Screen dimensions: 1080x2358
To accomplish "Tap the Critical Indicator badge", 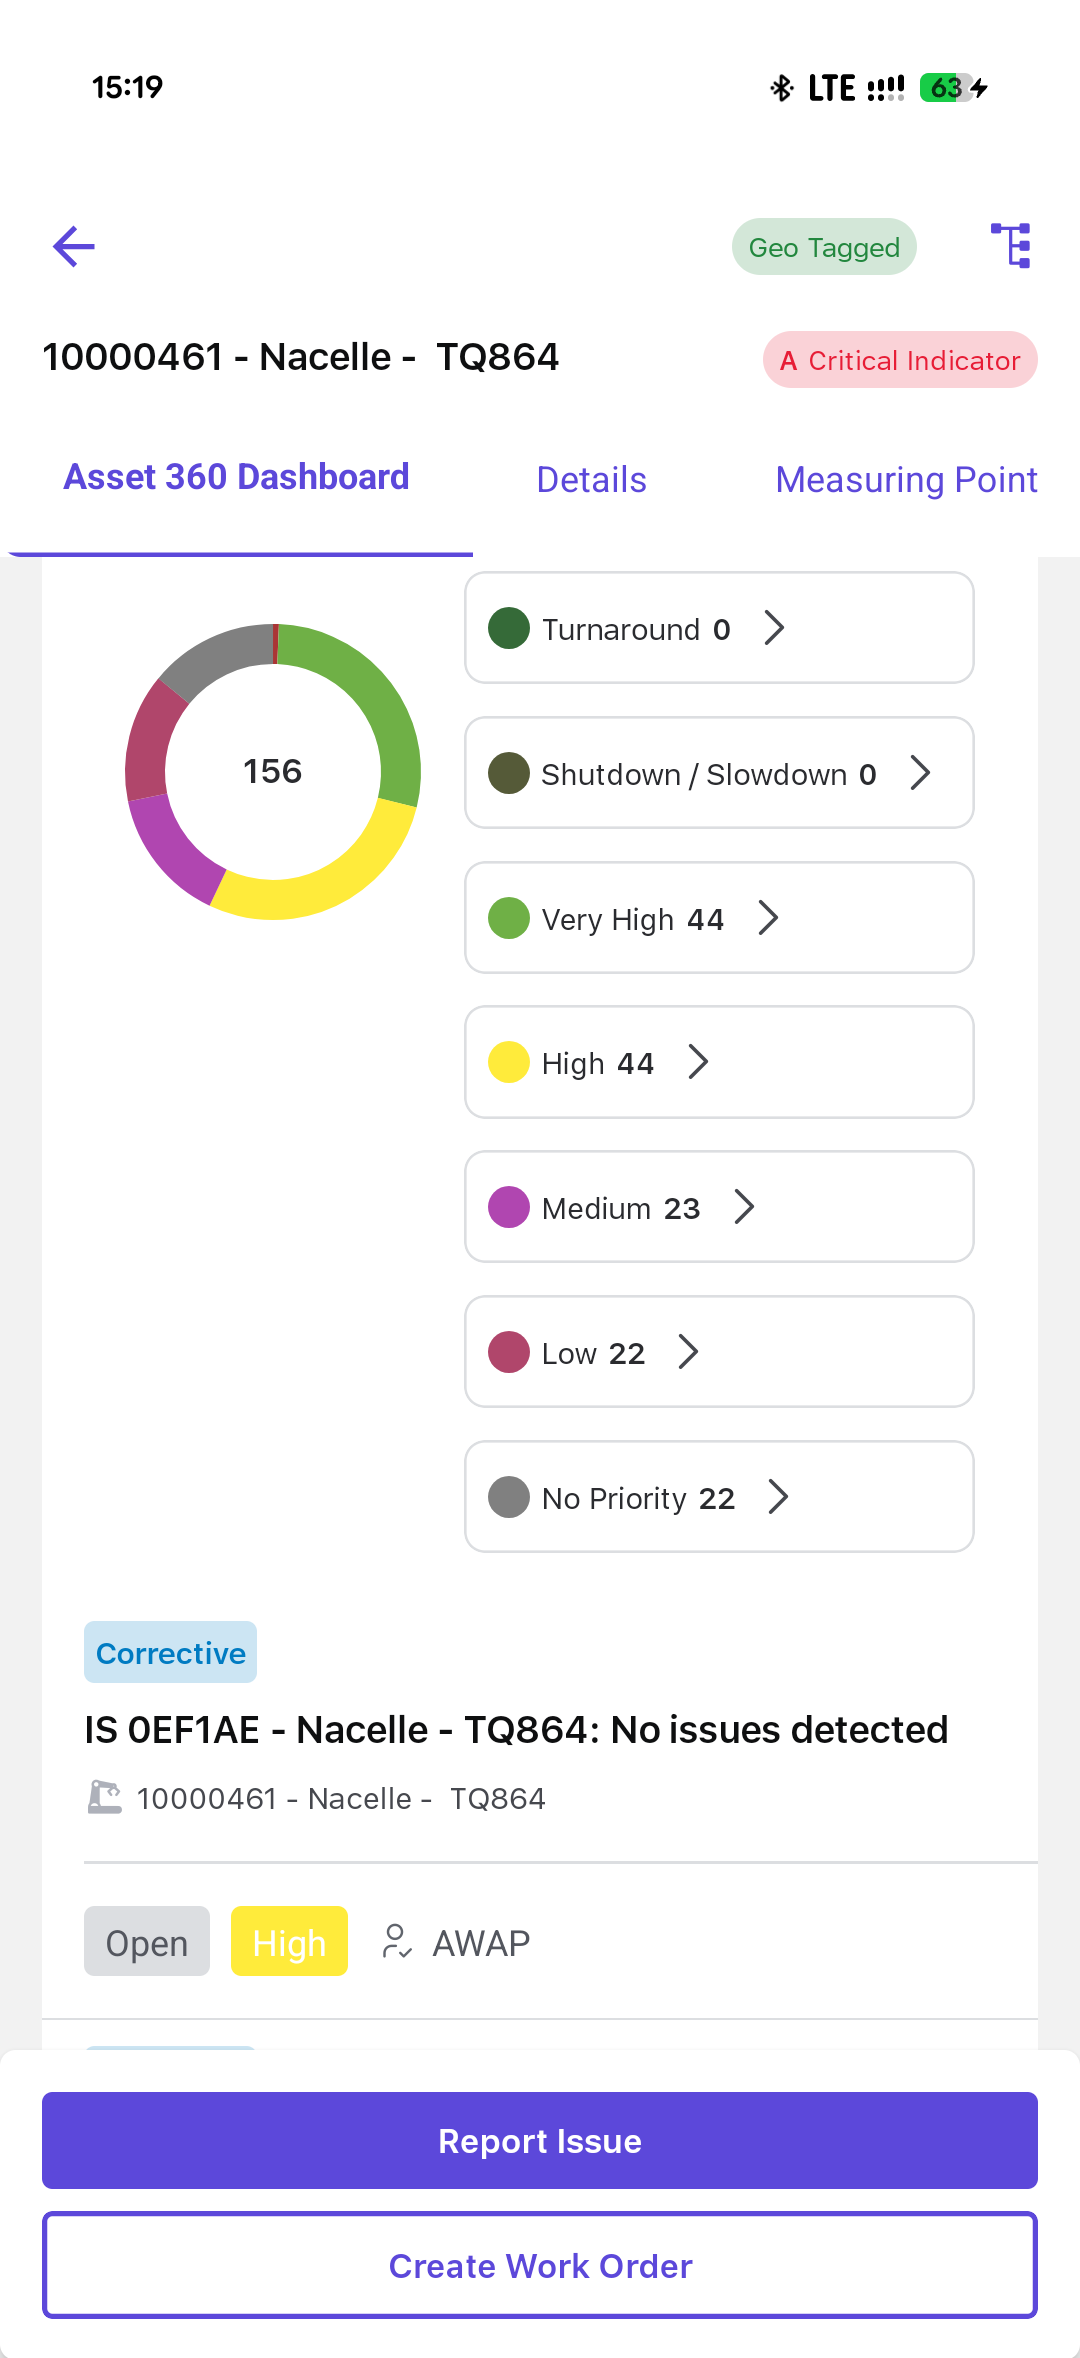I will click(x=900, y=360).
